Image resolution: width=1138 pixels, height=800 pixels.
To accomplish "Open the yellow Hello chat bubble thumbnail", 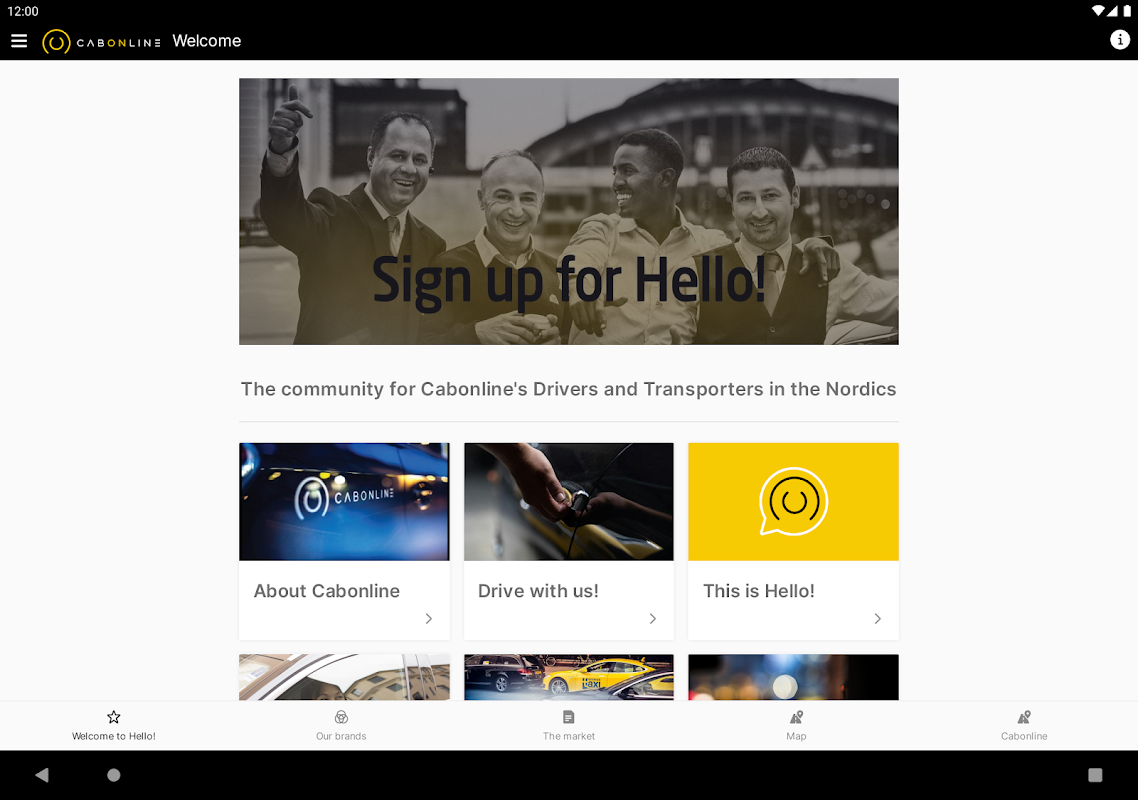I will 793,502.
